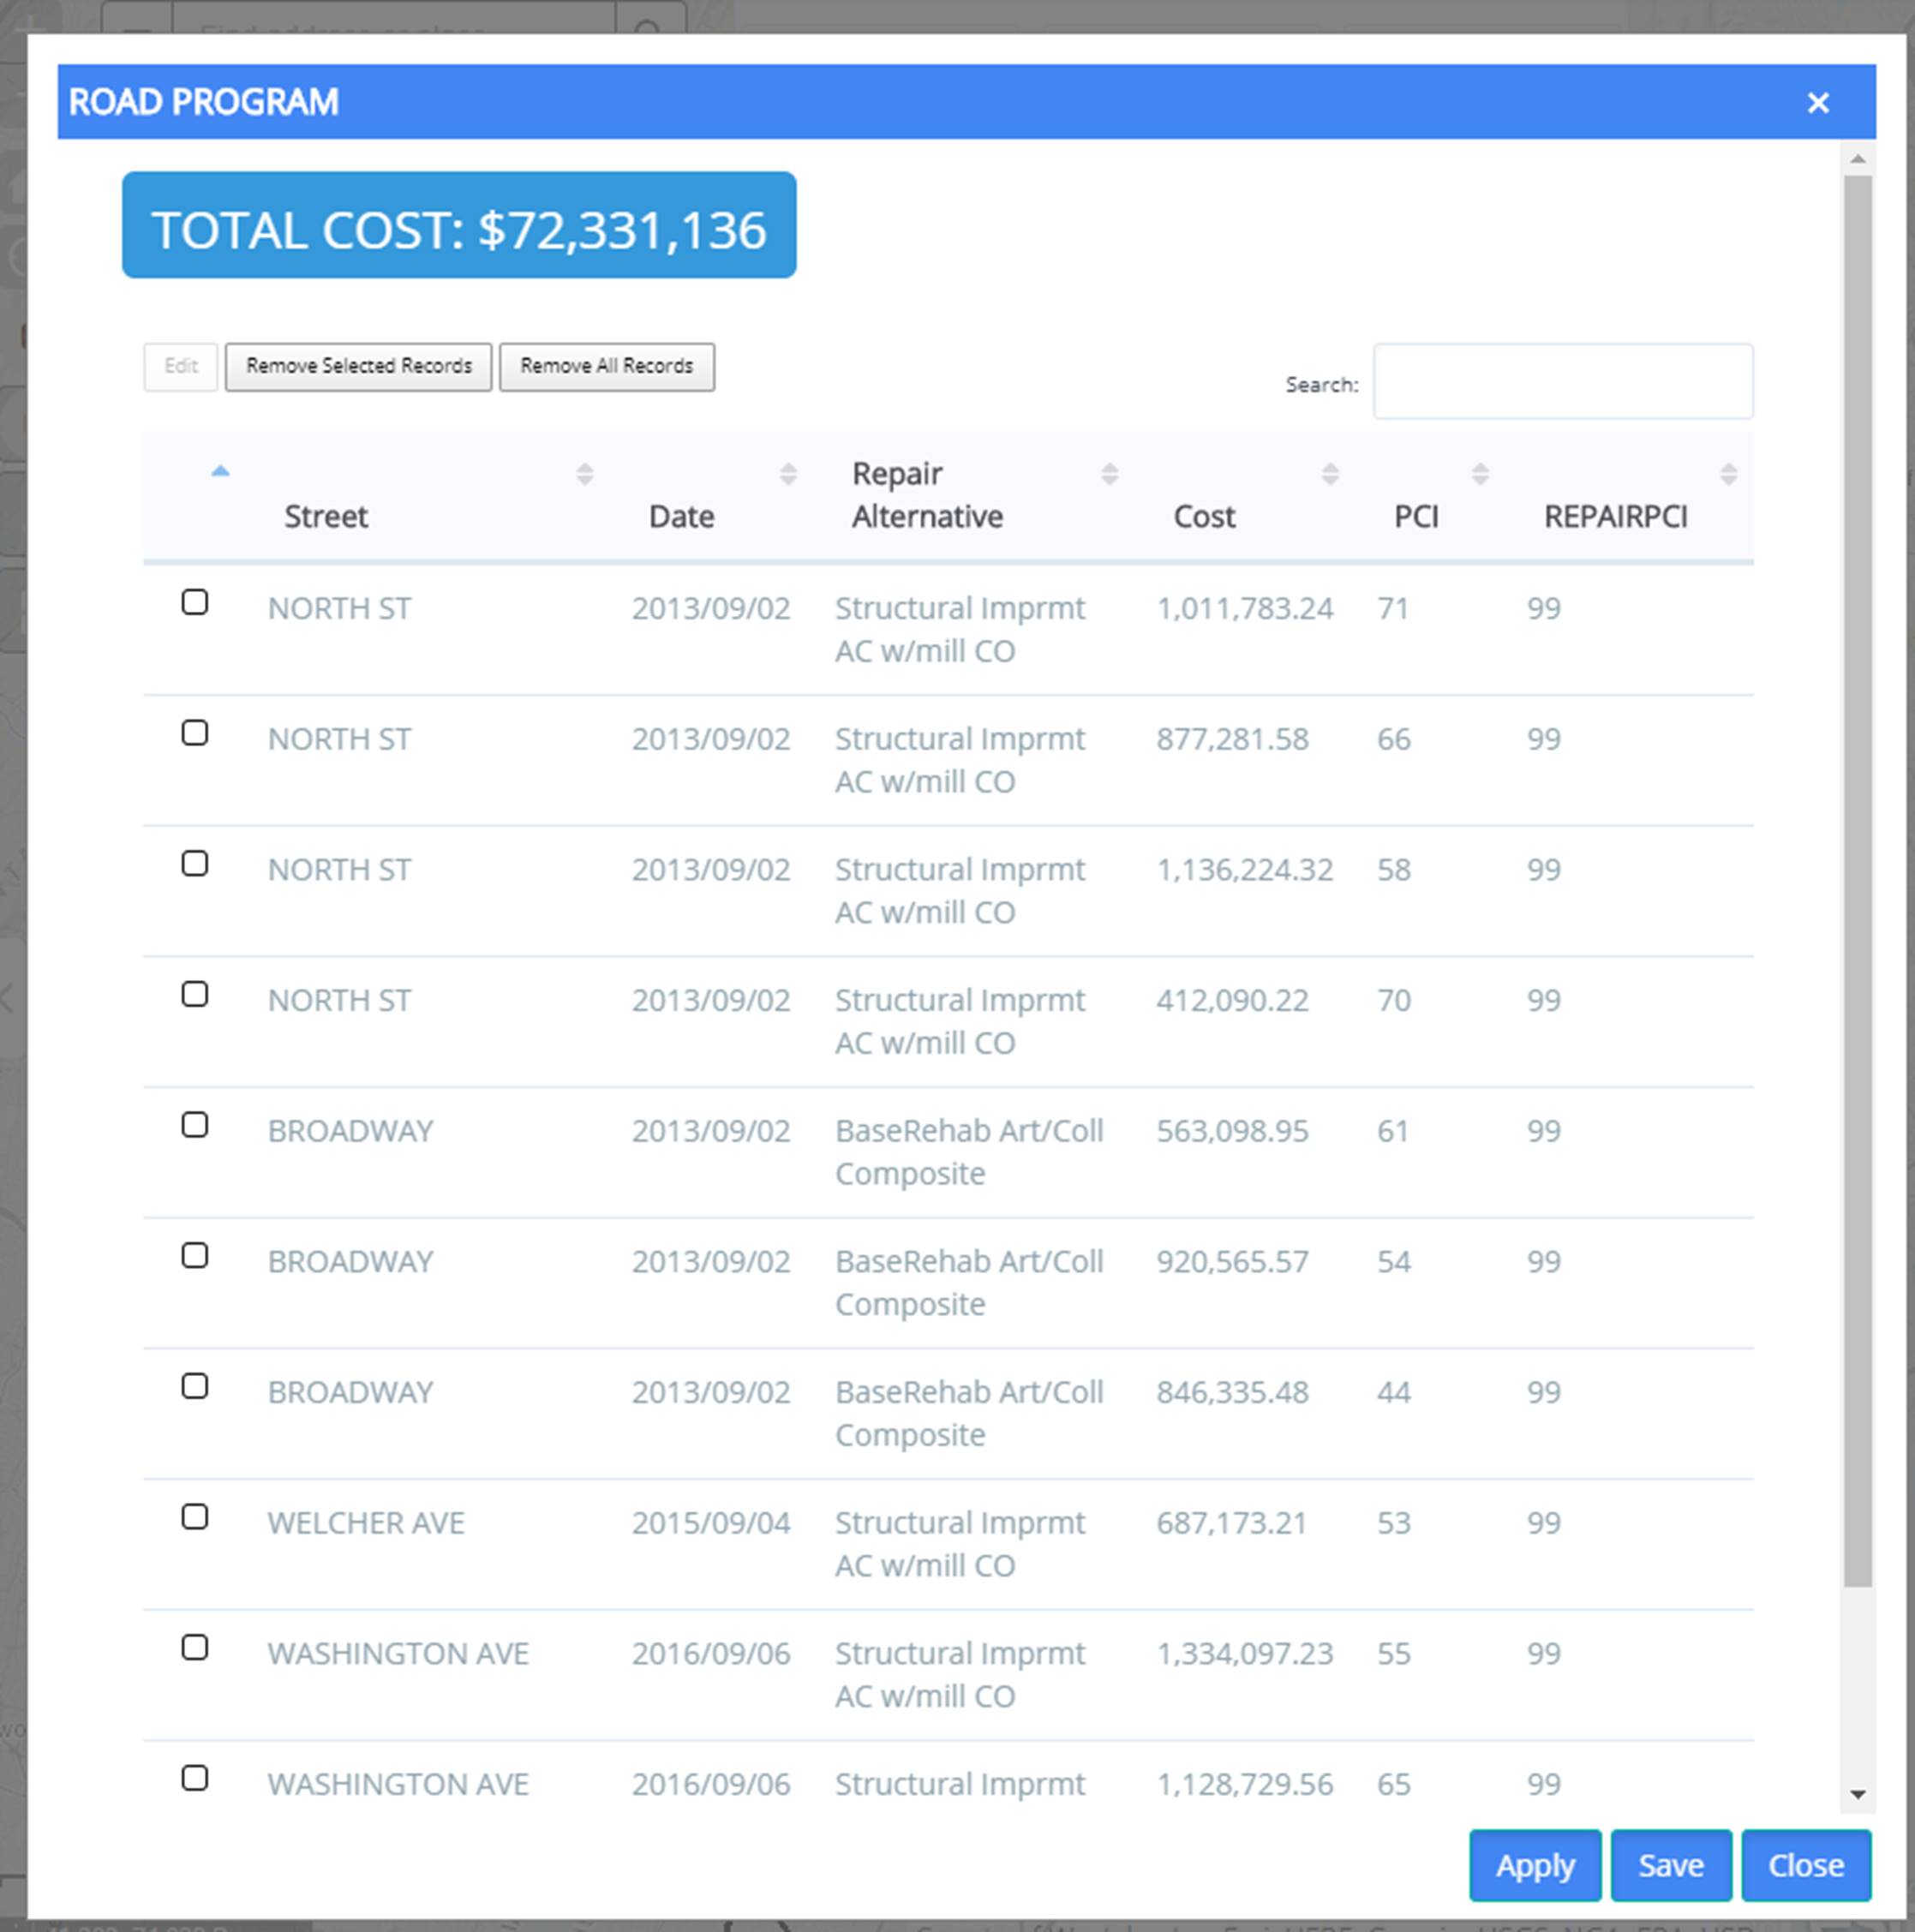Click the ascending sort arrow in first column
1915x1932 pixels.
coord(220,471)
